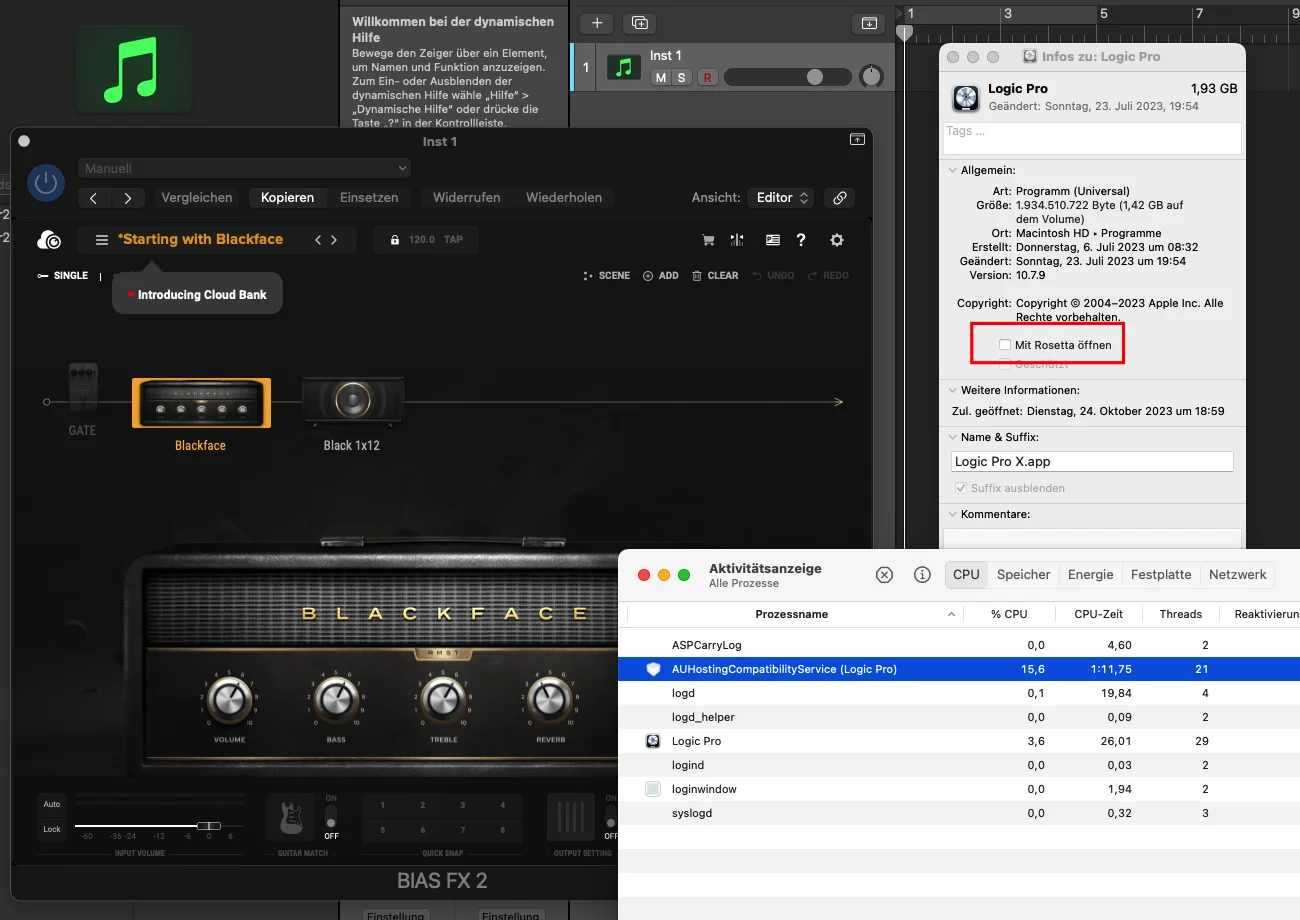The width and height of the screenshot is (1300, 920).
Task: Collapse the Kommentare section
Action: tap(952, 514)
